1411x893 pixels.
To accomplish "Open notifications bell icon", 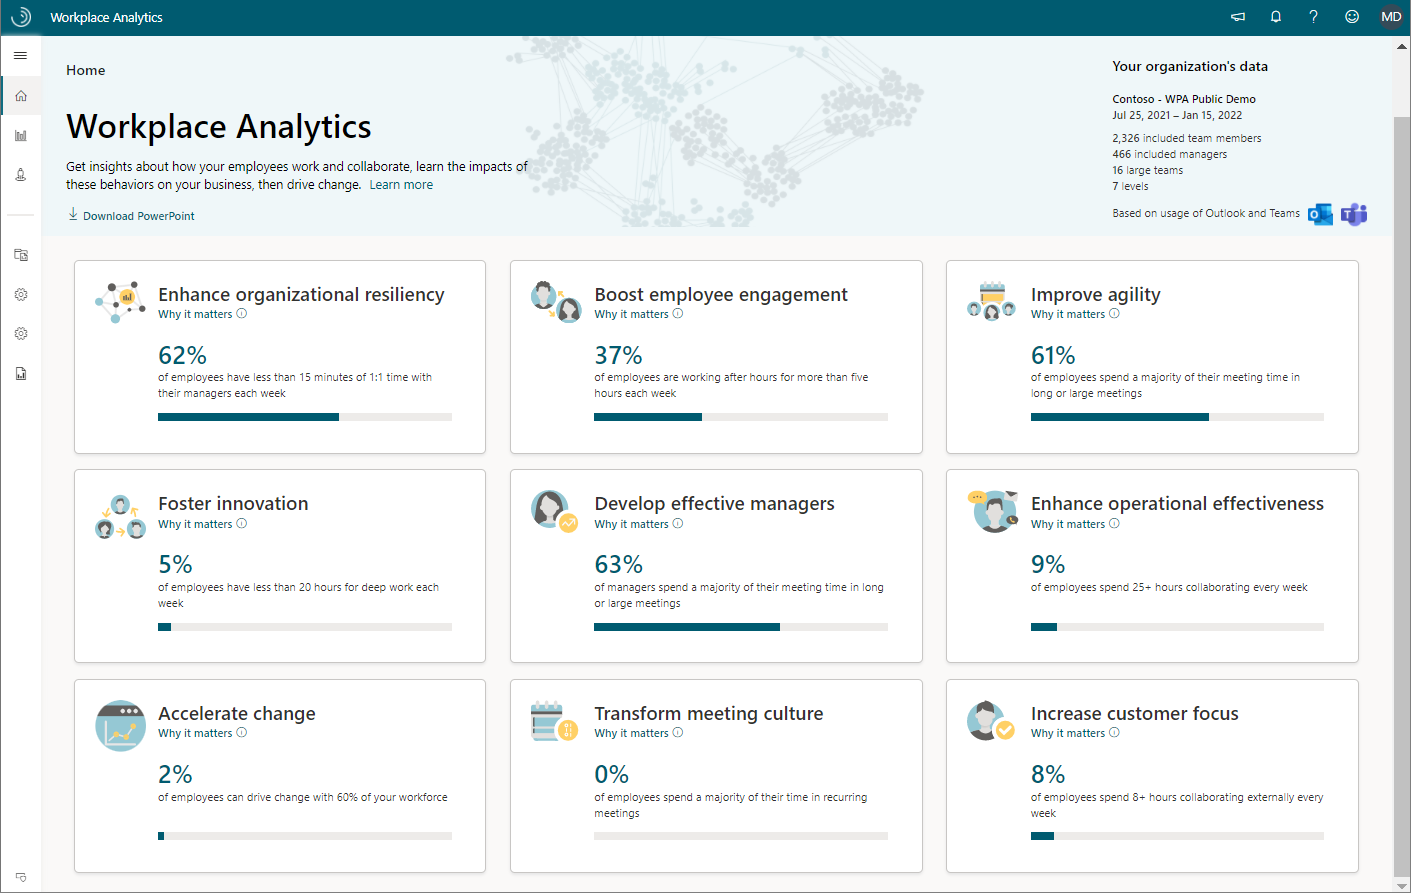I will coord(1276,17).
